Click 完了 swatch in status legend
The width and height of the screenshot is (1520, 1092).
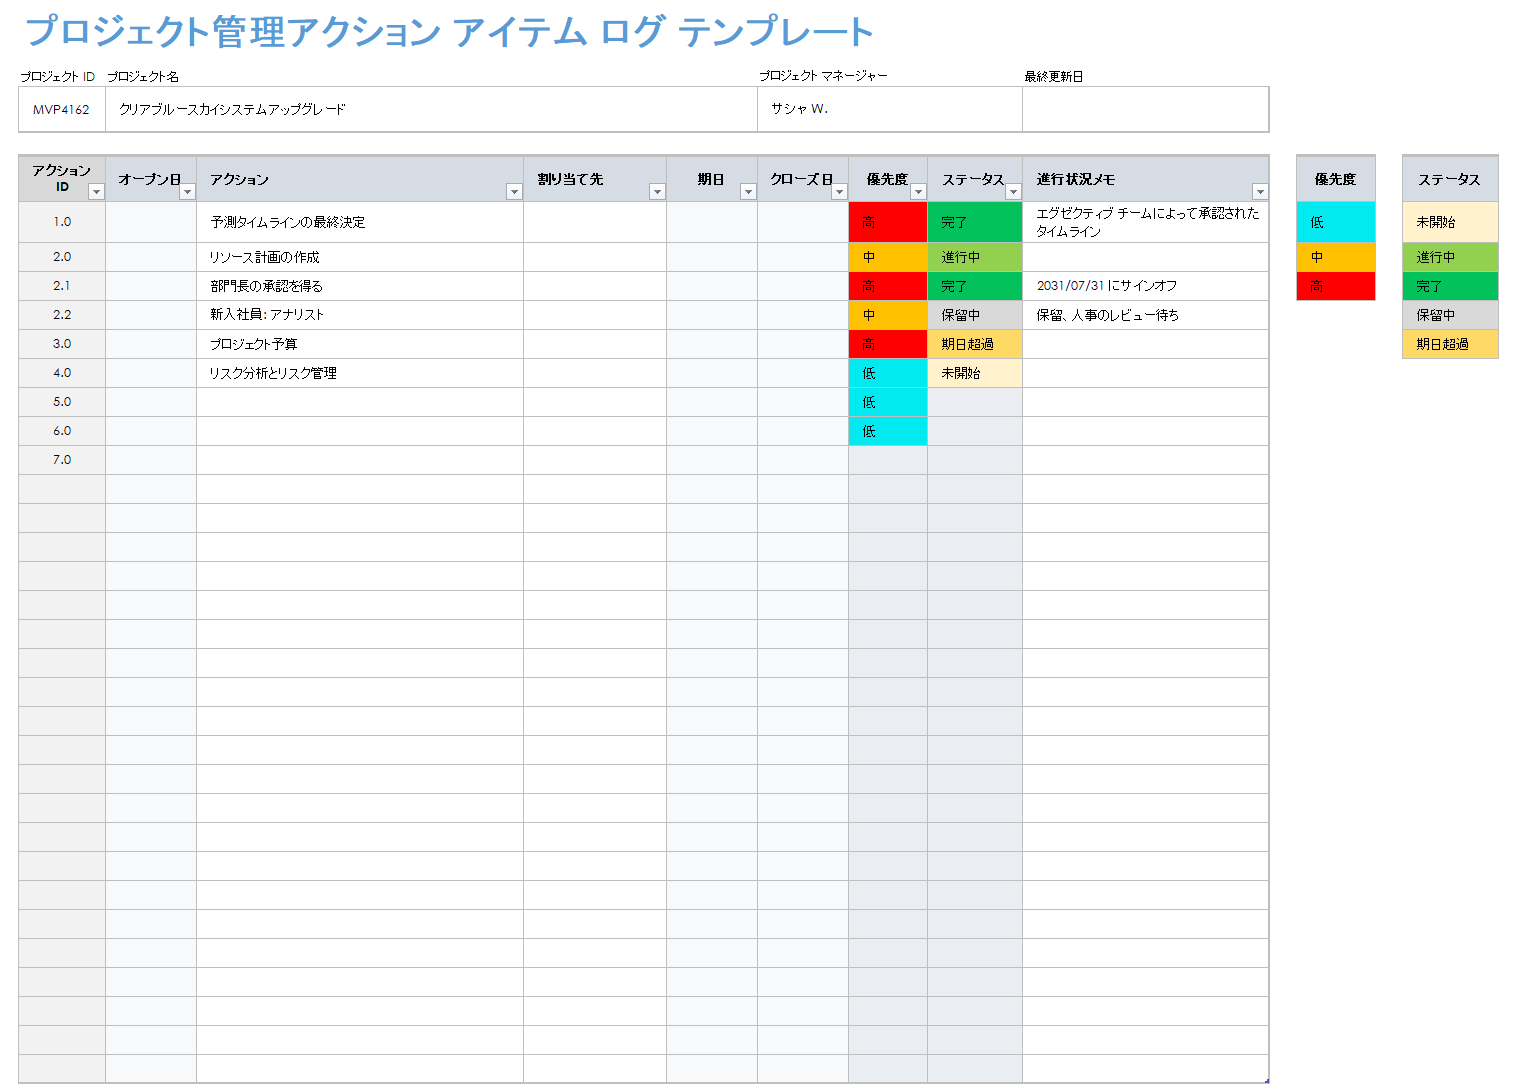click(x=1450, y=286)
